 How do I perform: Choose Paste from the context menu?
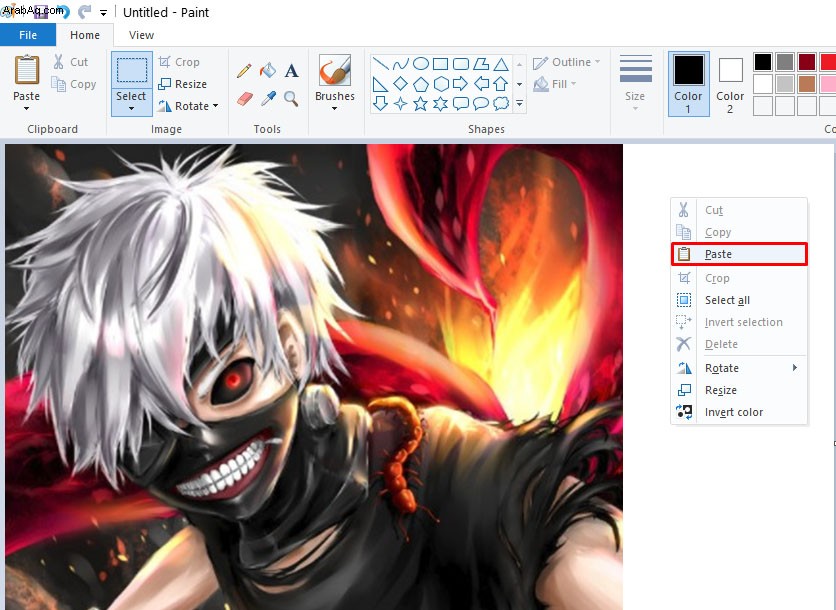pyautogui.click(x=739, y=254)
